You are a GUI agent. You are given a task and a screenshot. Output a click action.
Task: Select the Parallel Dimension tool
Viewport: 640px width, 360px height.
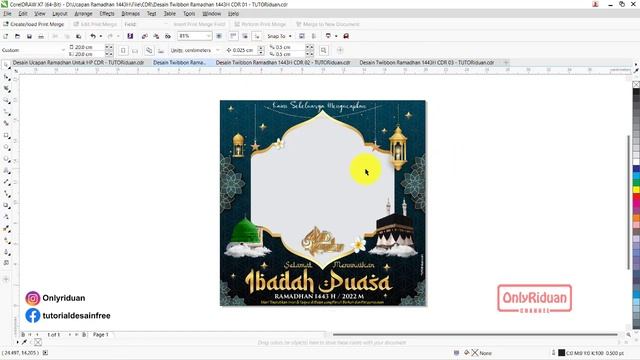[6, 182]
